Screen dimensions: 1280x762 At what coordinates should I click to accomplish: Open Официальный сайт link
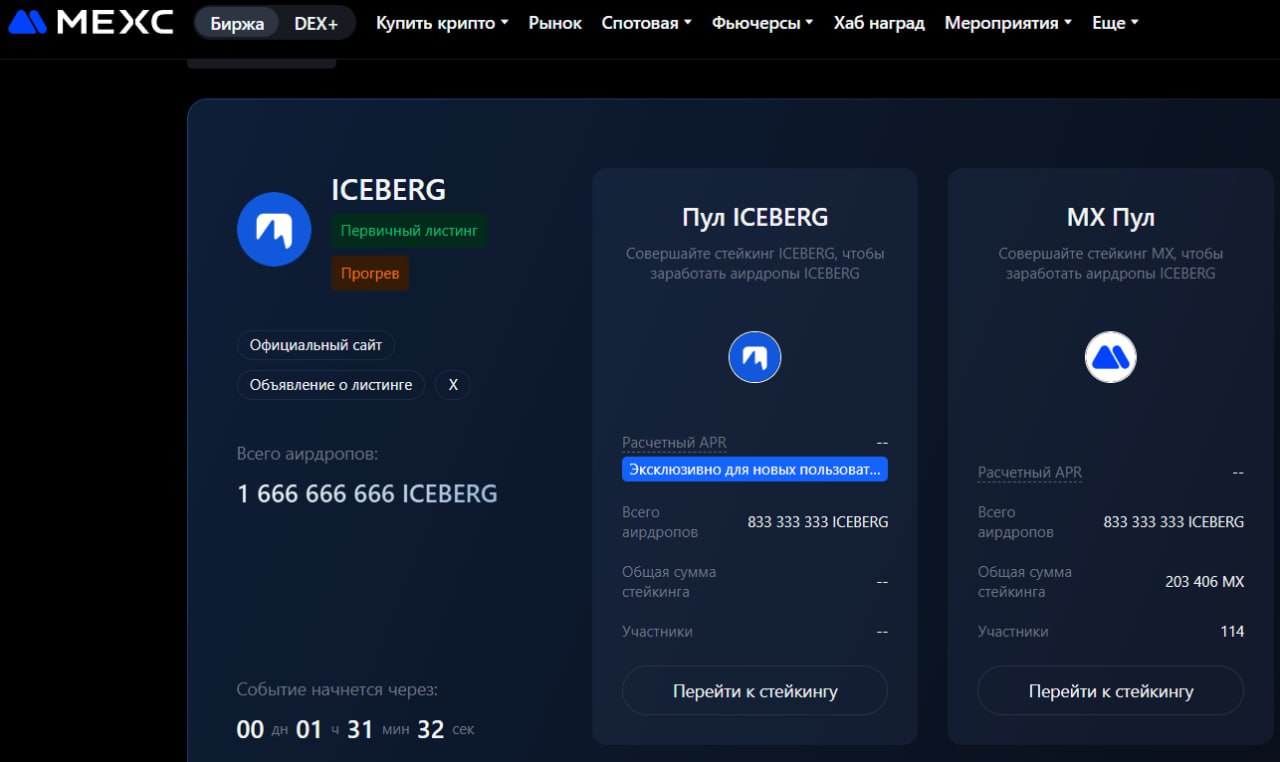(x=316, y=345)
